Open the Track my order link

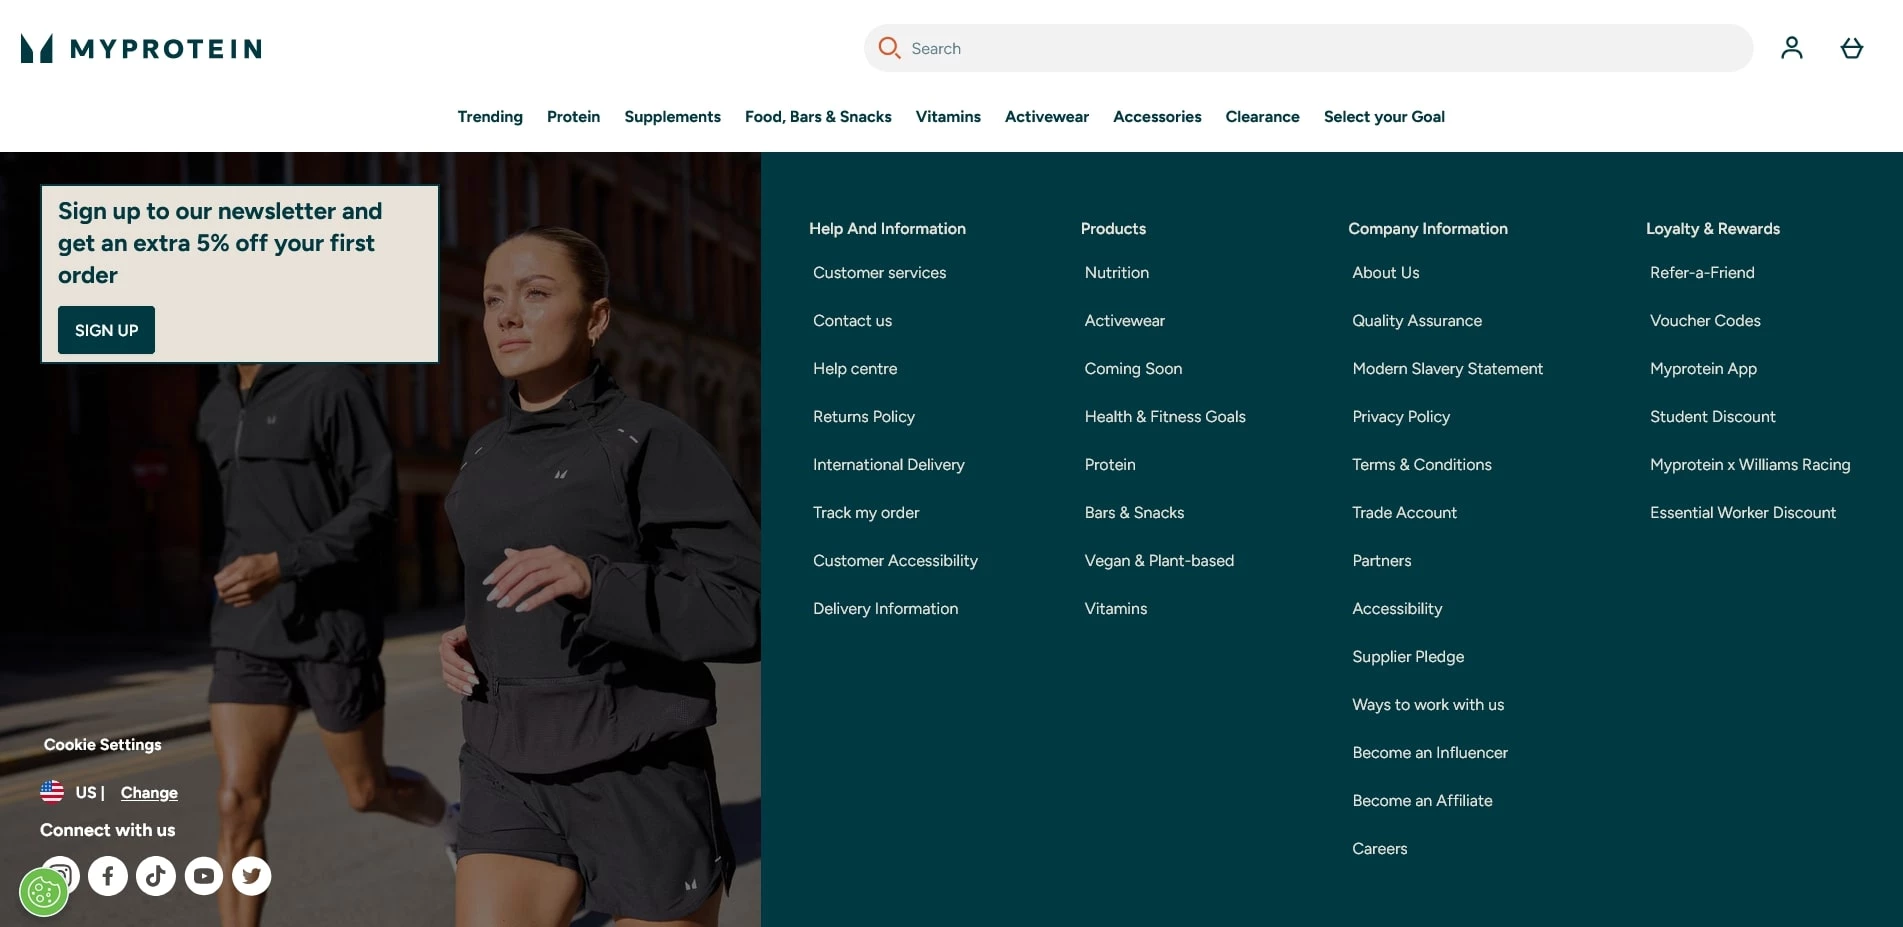pyautogui.click(x=865, y=513)
